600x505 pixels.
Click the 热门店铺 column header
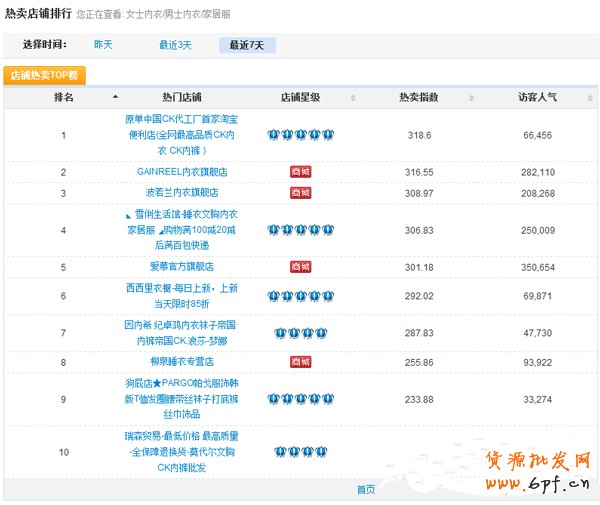point(182,97)
